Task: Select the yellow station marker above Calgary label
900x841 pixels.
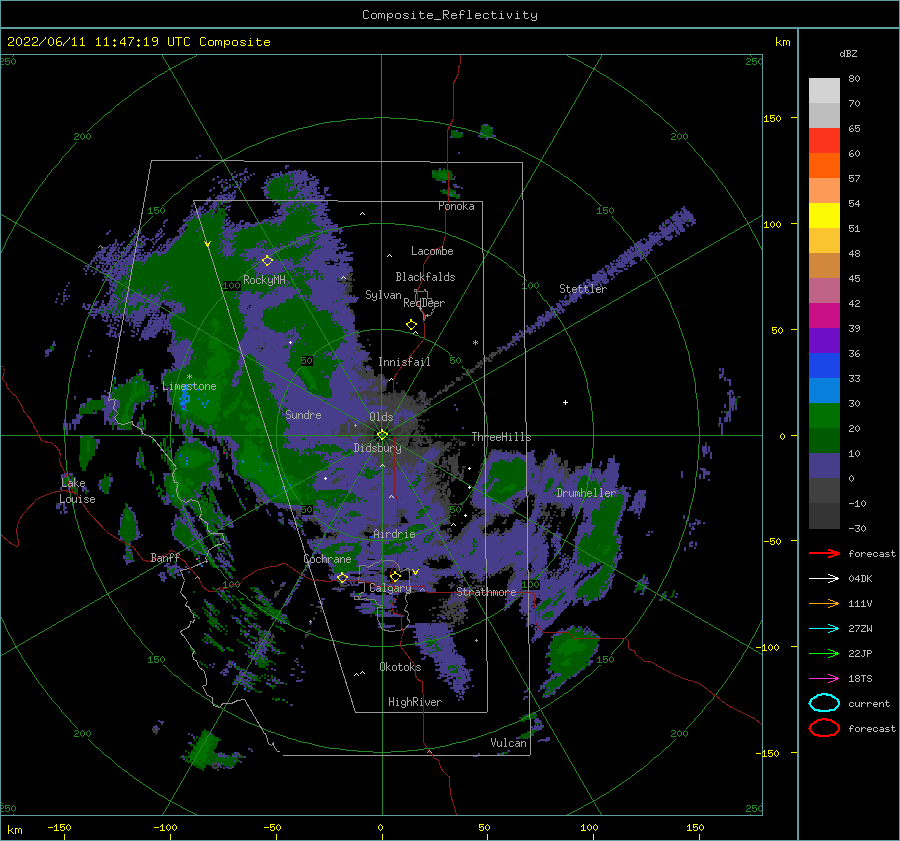Action: 395,575
